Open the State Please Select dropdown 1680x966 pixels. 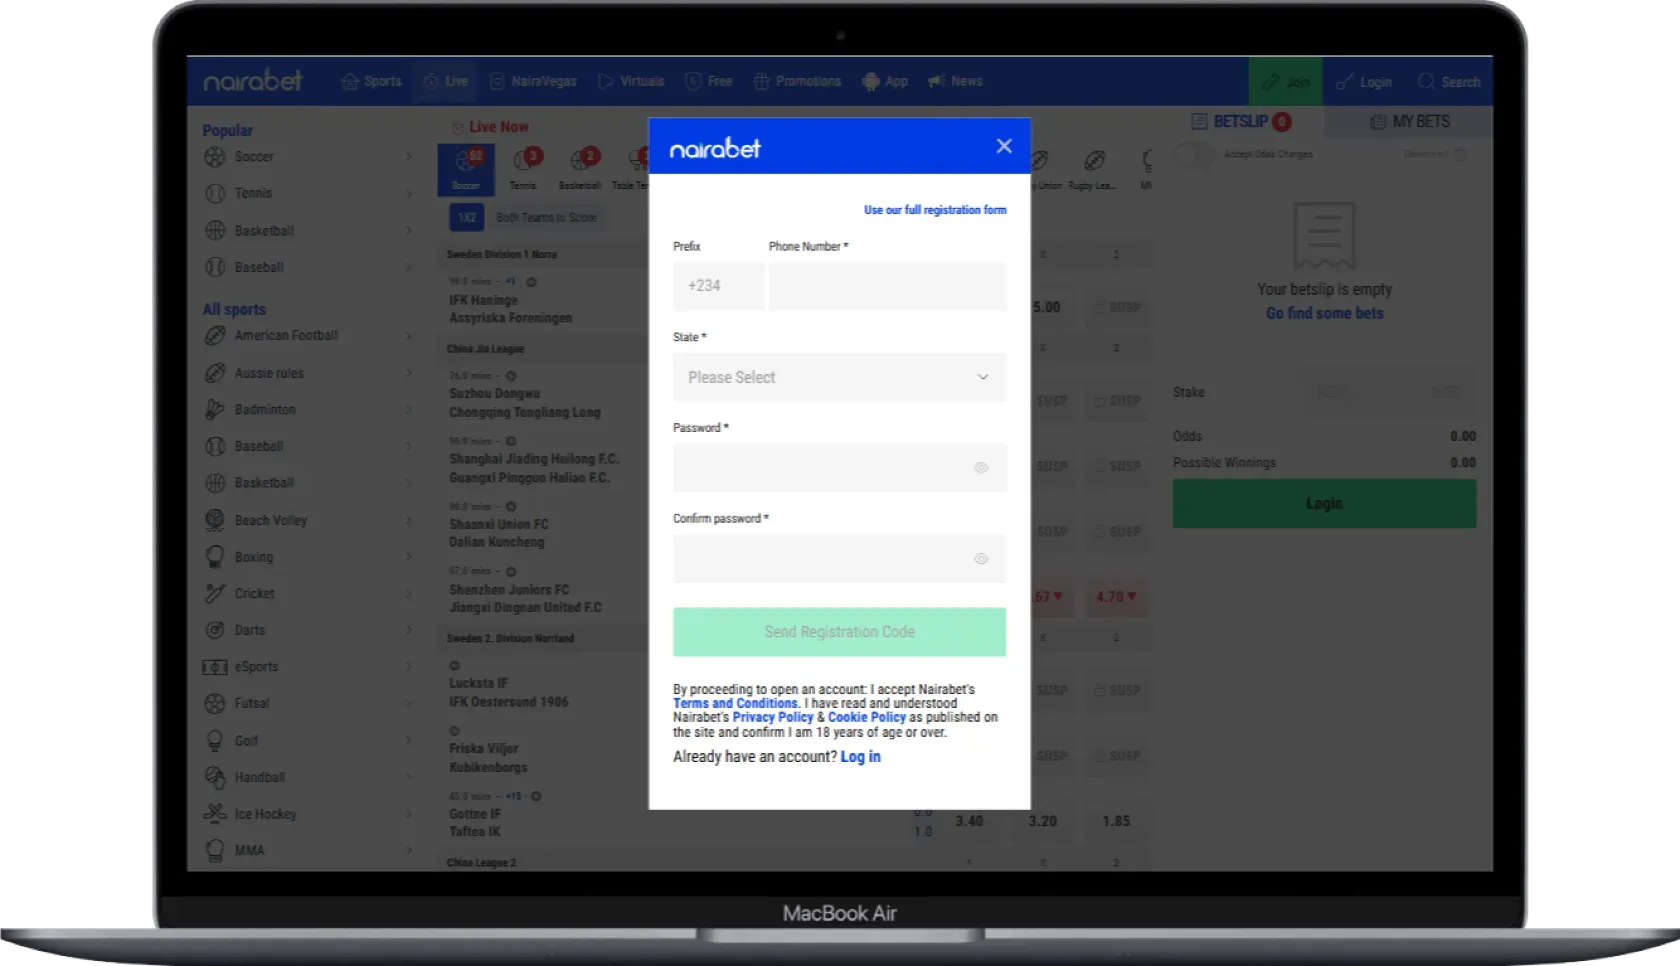pos(839,377)
